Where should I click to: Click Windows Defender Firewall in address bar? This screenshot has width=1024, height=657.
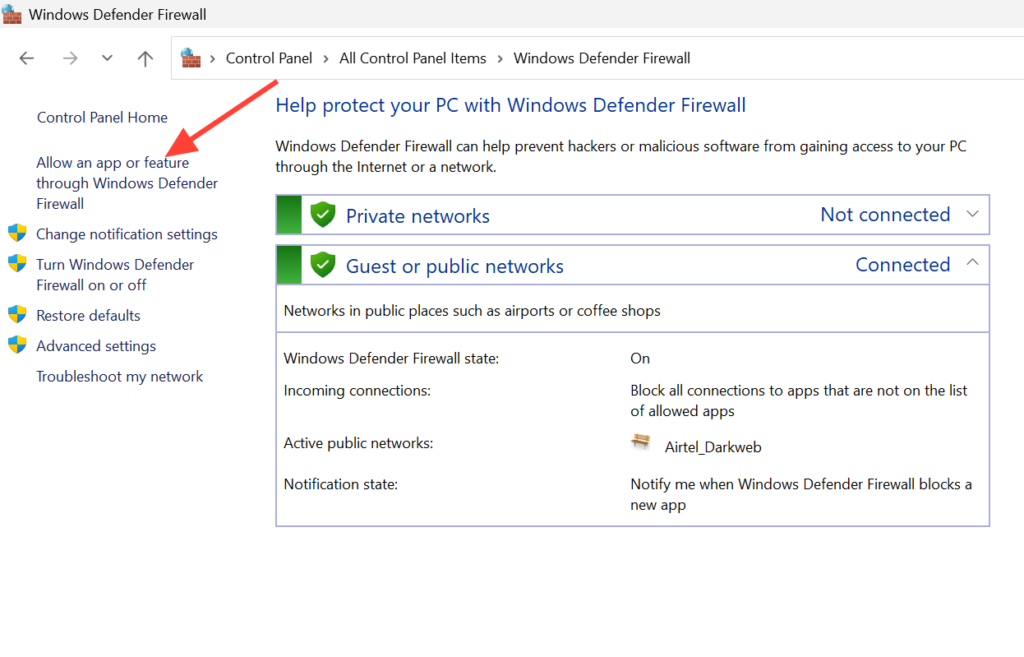pos(601,59)
